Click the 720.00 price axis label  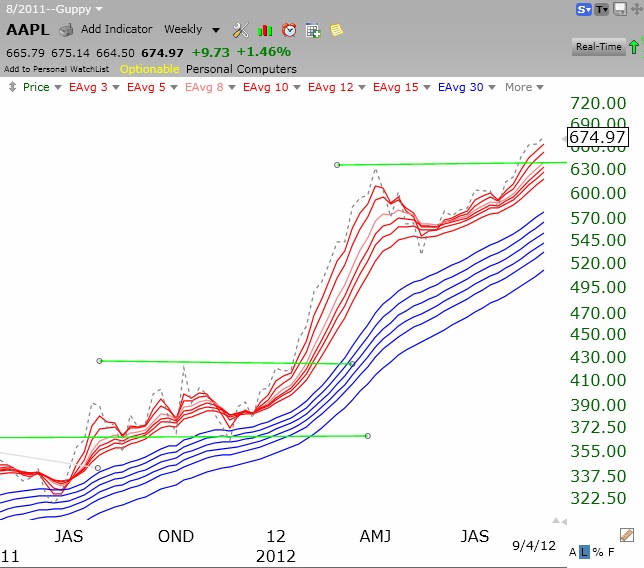coord(598,103)
